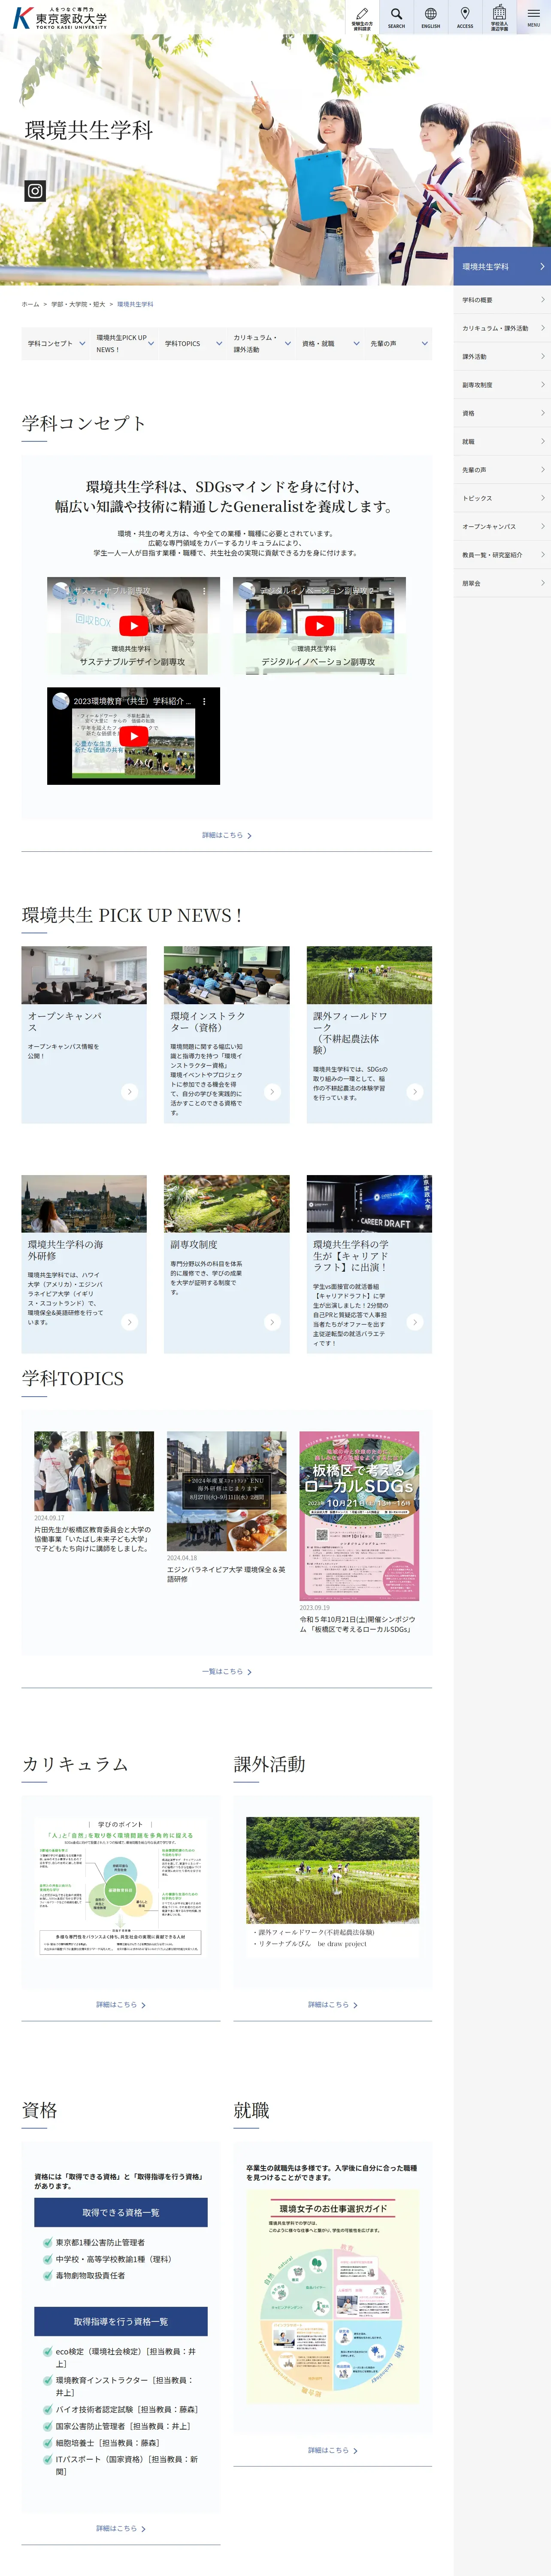Go to the 東京家政大学 logo home link
The image size is (551, 2576).
(x=60, y=17)
